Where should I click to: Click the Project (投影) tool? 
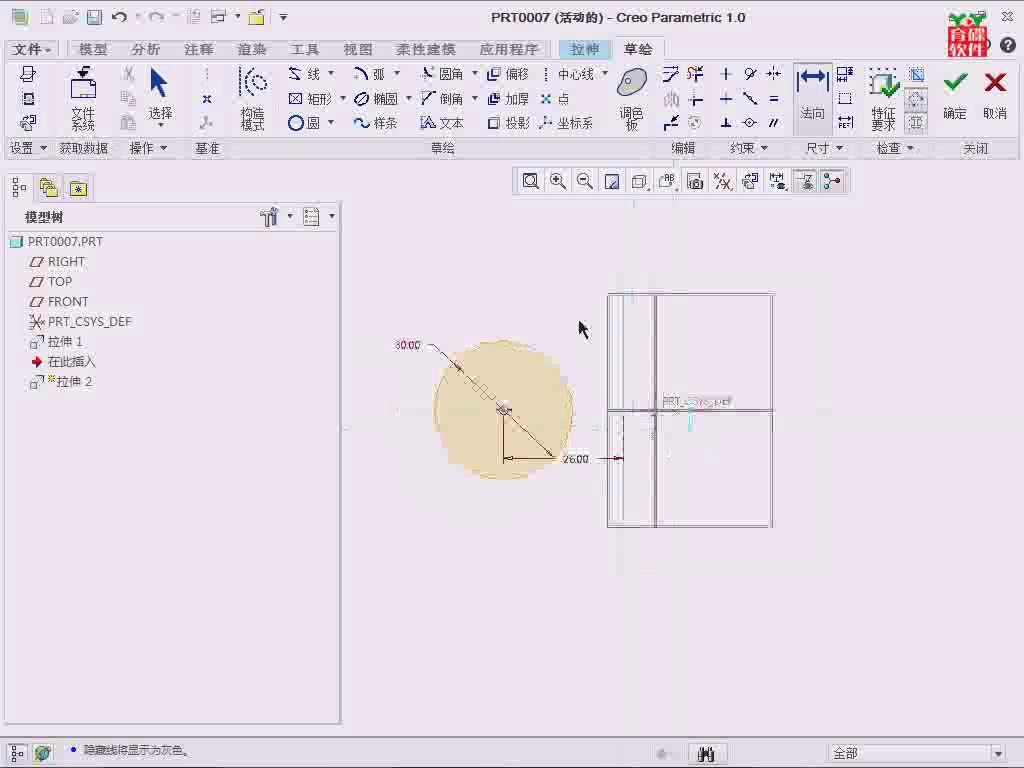[x=508, y=123]
